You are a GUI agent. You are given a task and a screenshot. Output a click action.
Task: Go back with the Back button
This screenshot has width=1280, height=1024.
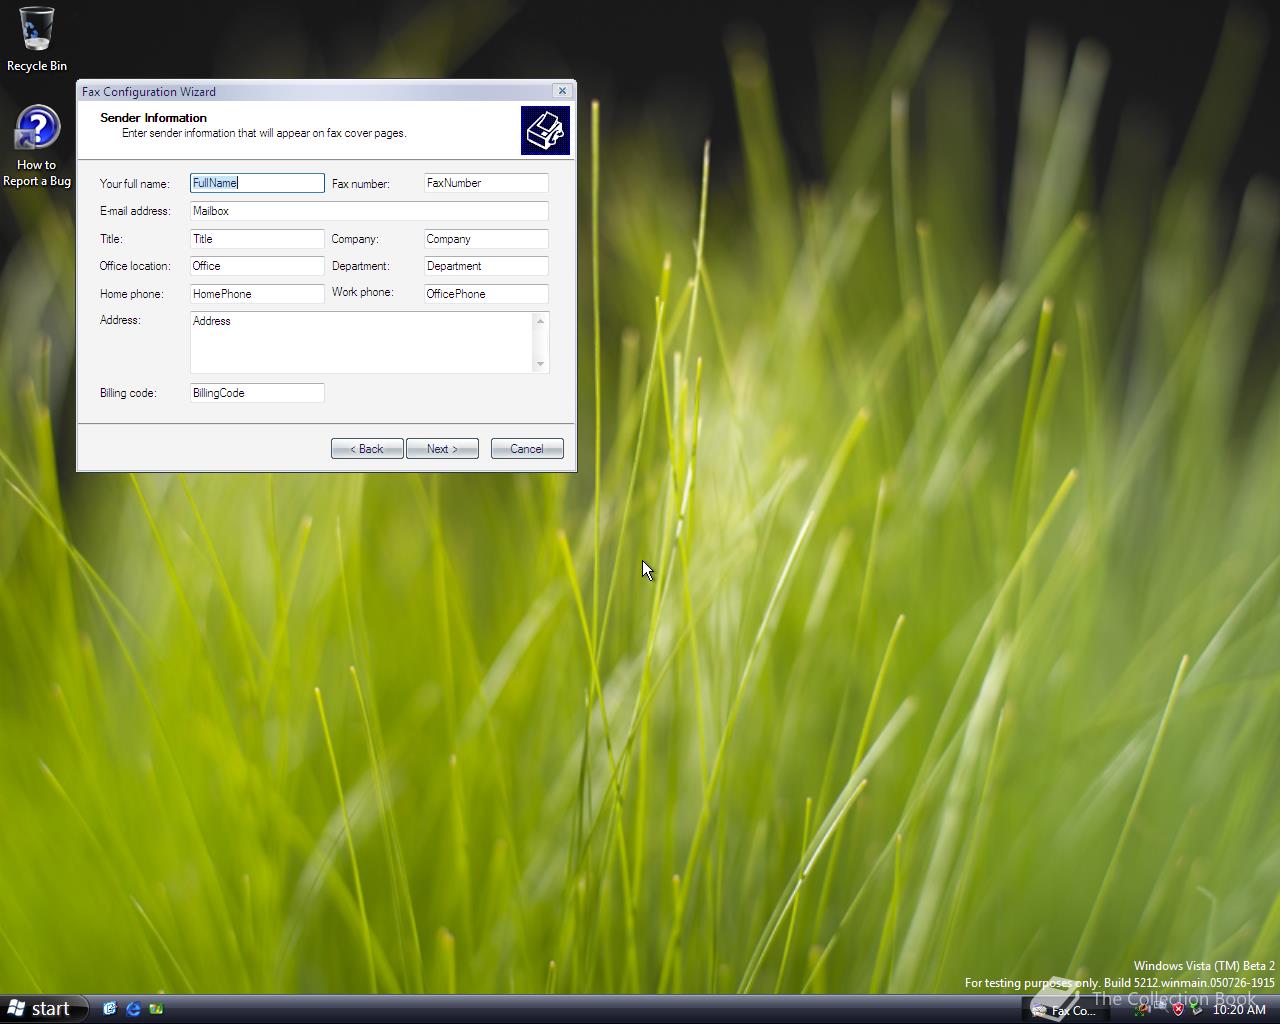point(367,449)
